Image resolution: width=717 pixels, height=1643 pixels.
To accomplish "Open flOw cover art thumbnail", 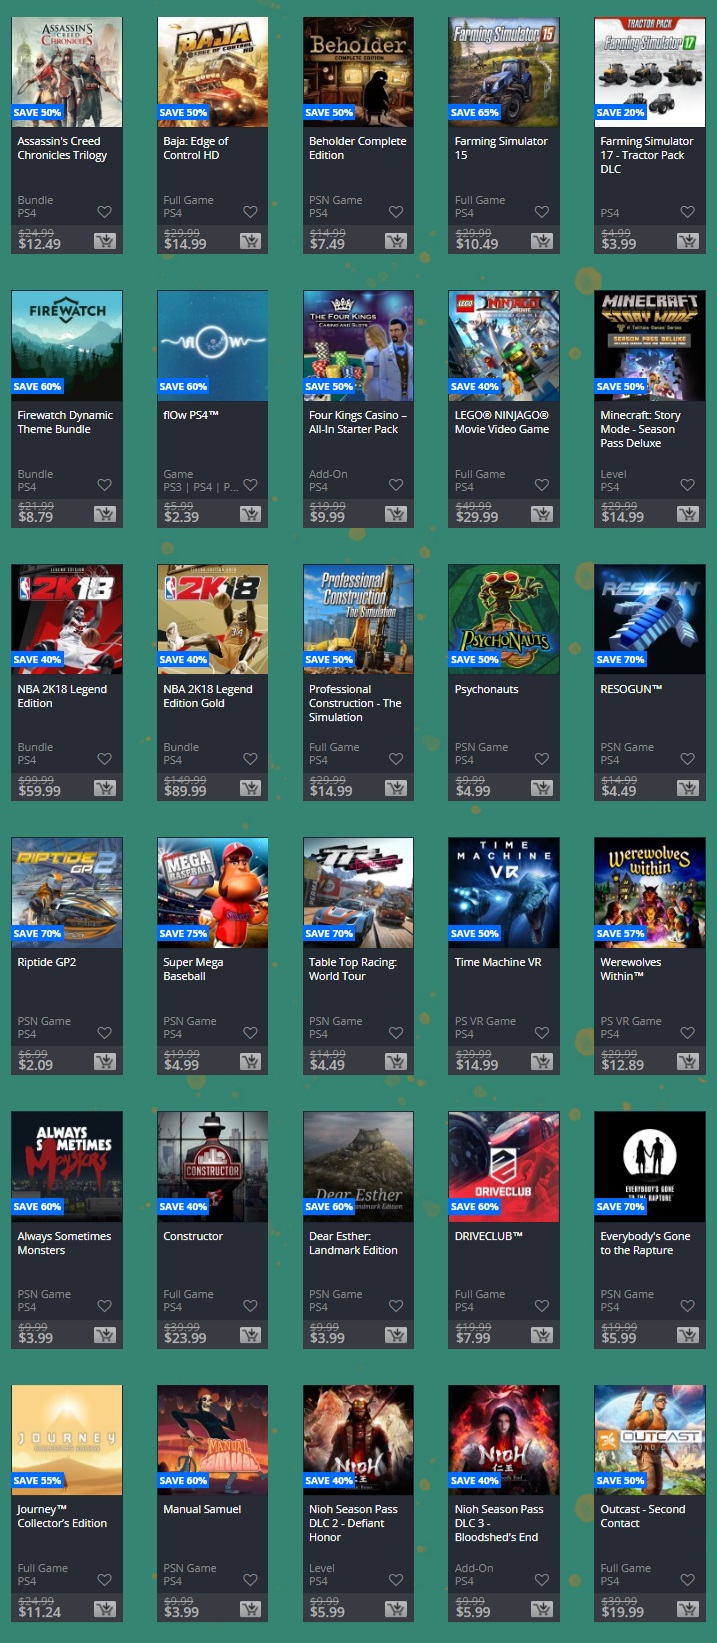I will pos(213,346).
